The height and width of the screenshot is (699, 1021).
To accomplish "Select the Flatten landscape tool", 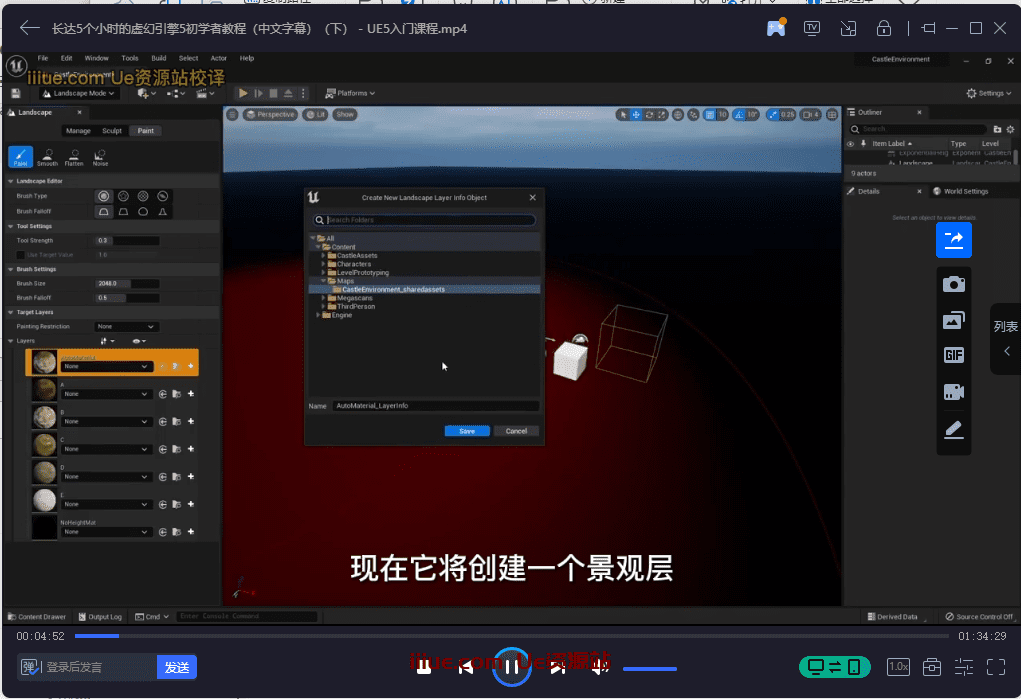I will pyautogui.click(x=74, y=156).
